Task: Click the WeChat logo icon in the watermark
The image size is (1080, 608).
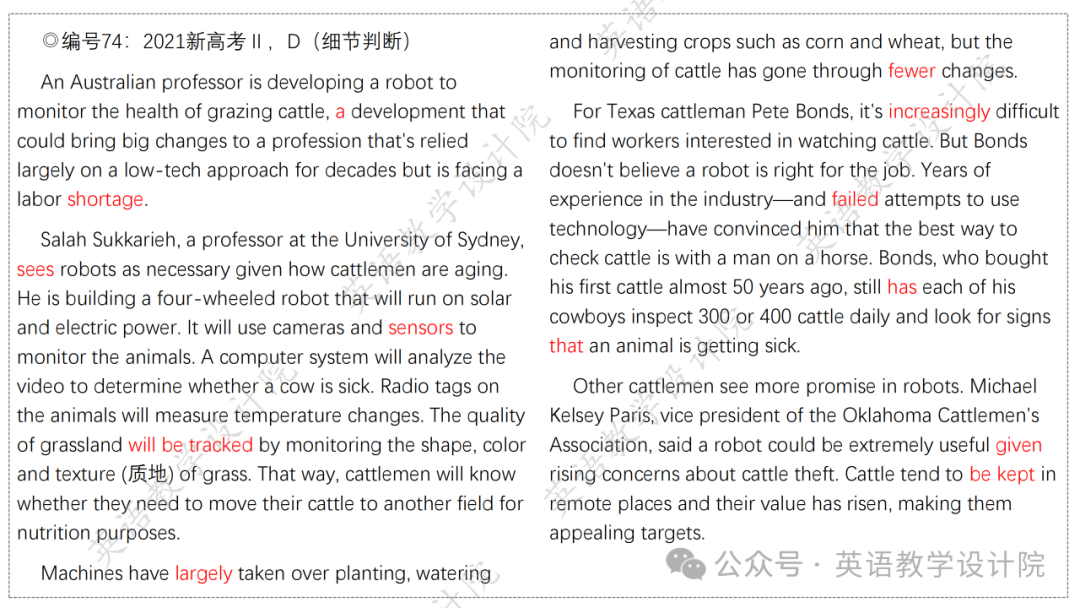Action: click(x=685, y=564)
